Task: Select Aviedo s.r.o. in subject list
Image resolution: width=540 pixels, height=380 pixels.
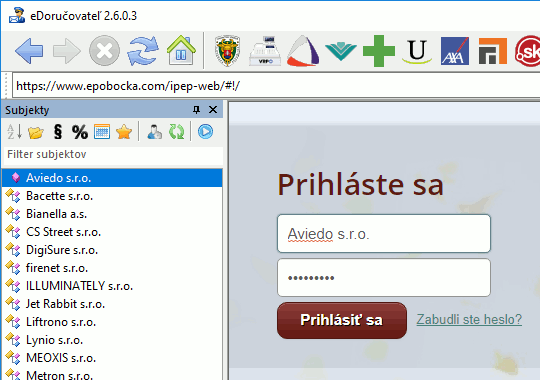Action: (x=112, y=178)
